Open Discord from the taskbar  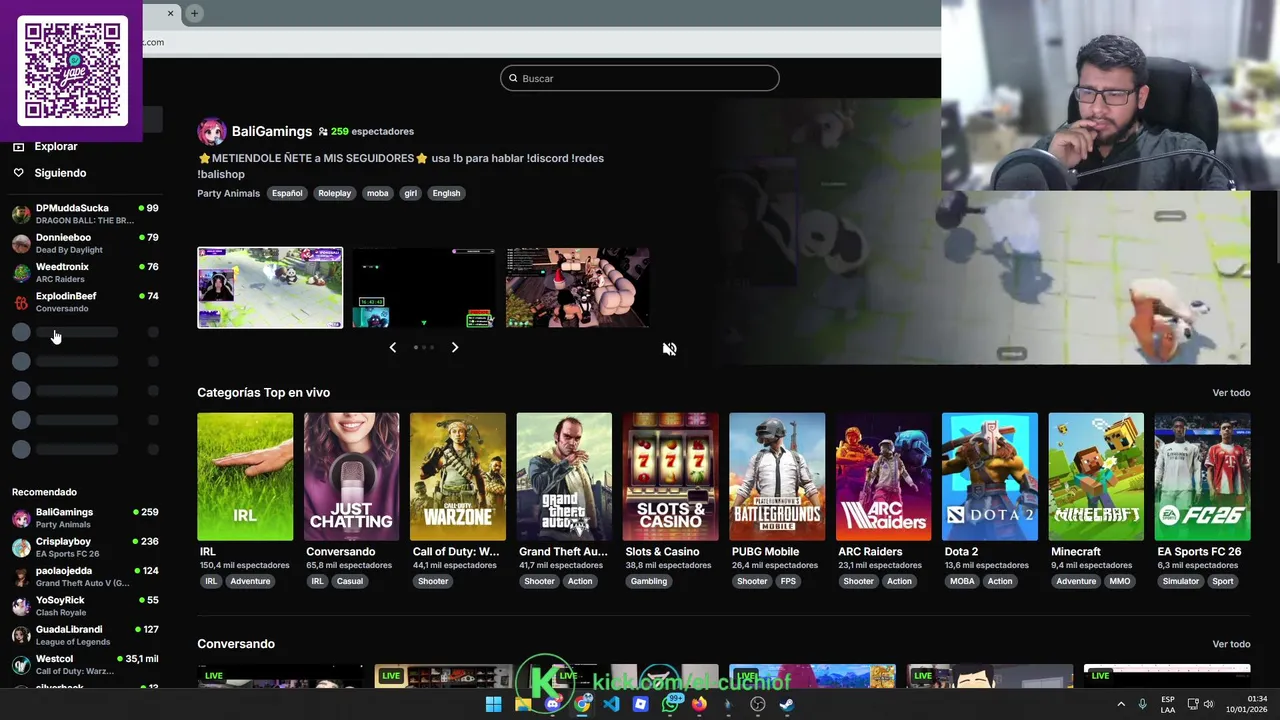click(553, 704)
